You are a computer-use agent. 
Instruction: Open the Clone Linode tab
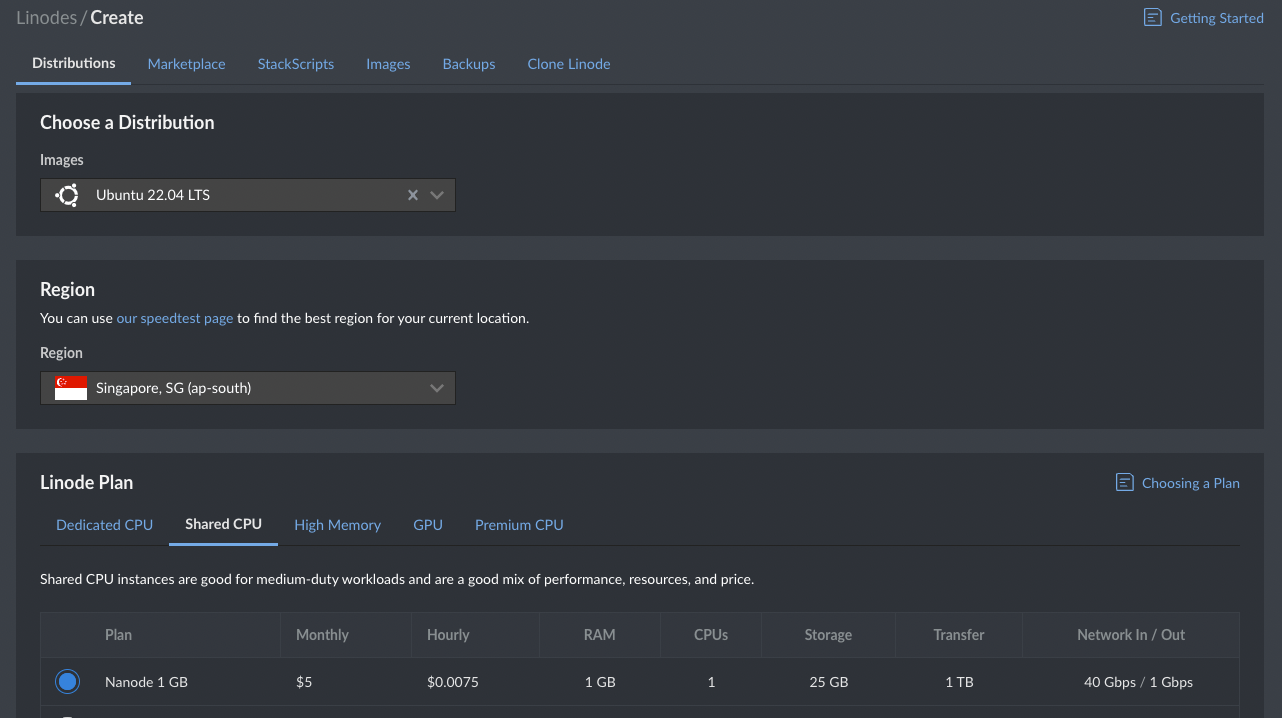point(569,64)
